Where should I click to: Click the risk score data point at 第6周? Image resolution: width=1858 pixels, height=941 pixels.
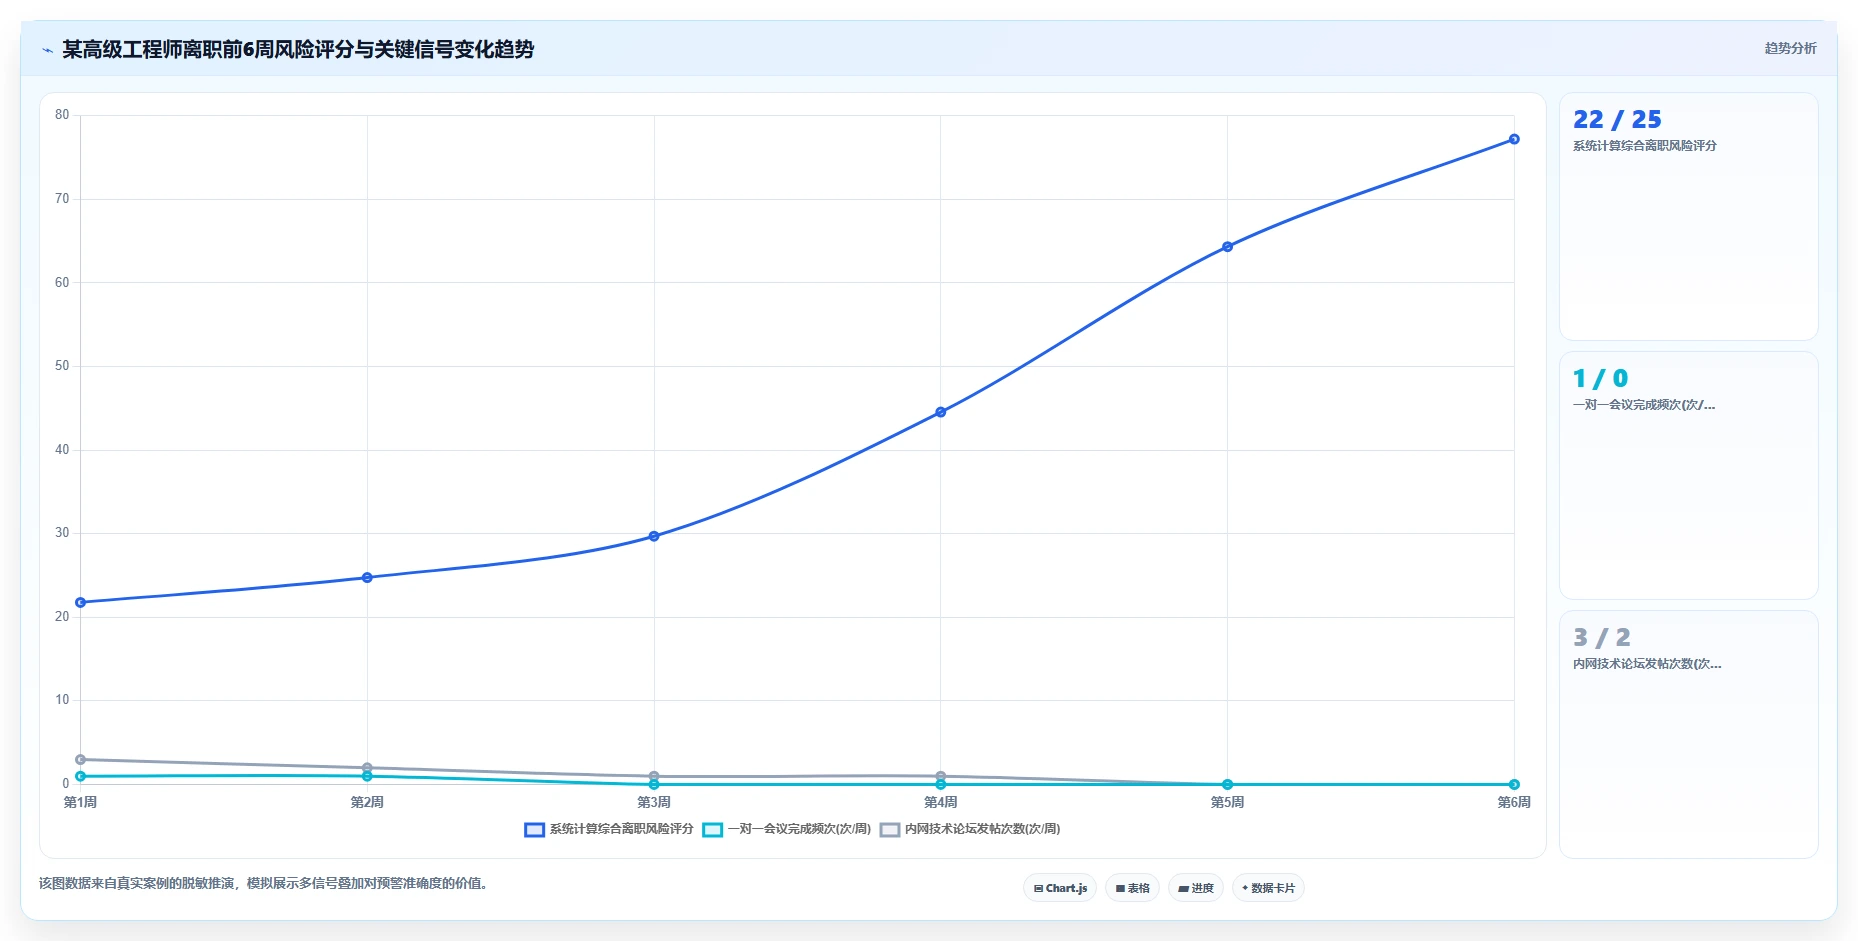coord(1514,139)
